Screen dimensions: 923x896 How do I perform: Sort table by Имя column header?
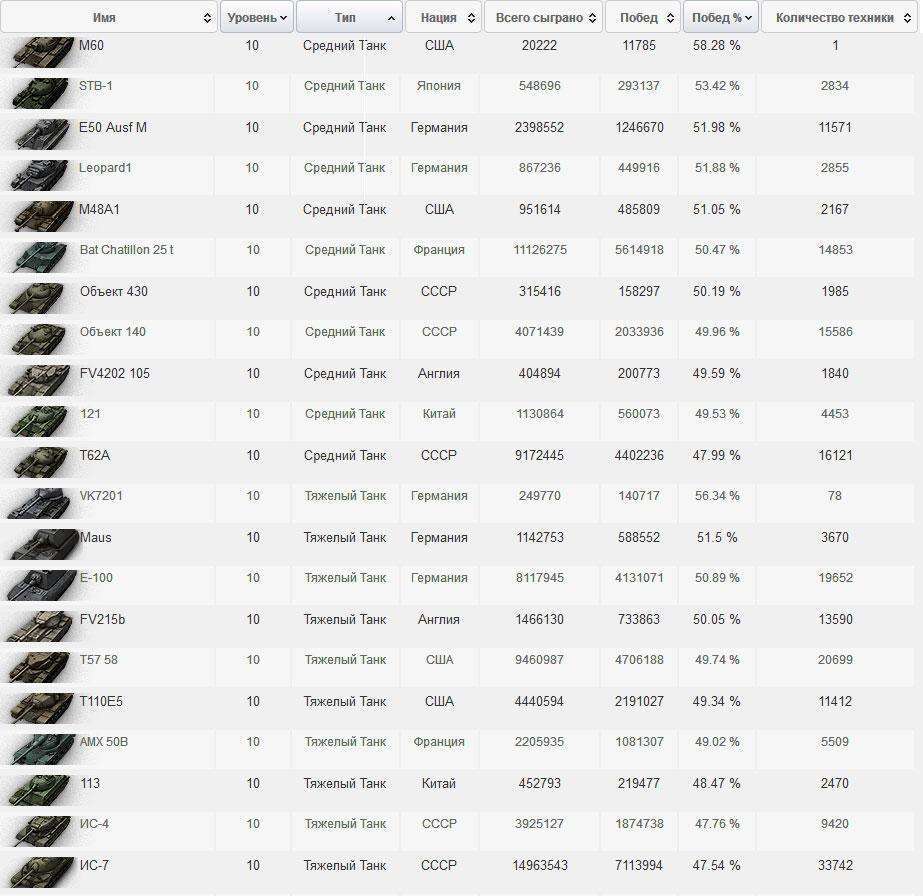[x=109, y=17]
